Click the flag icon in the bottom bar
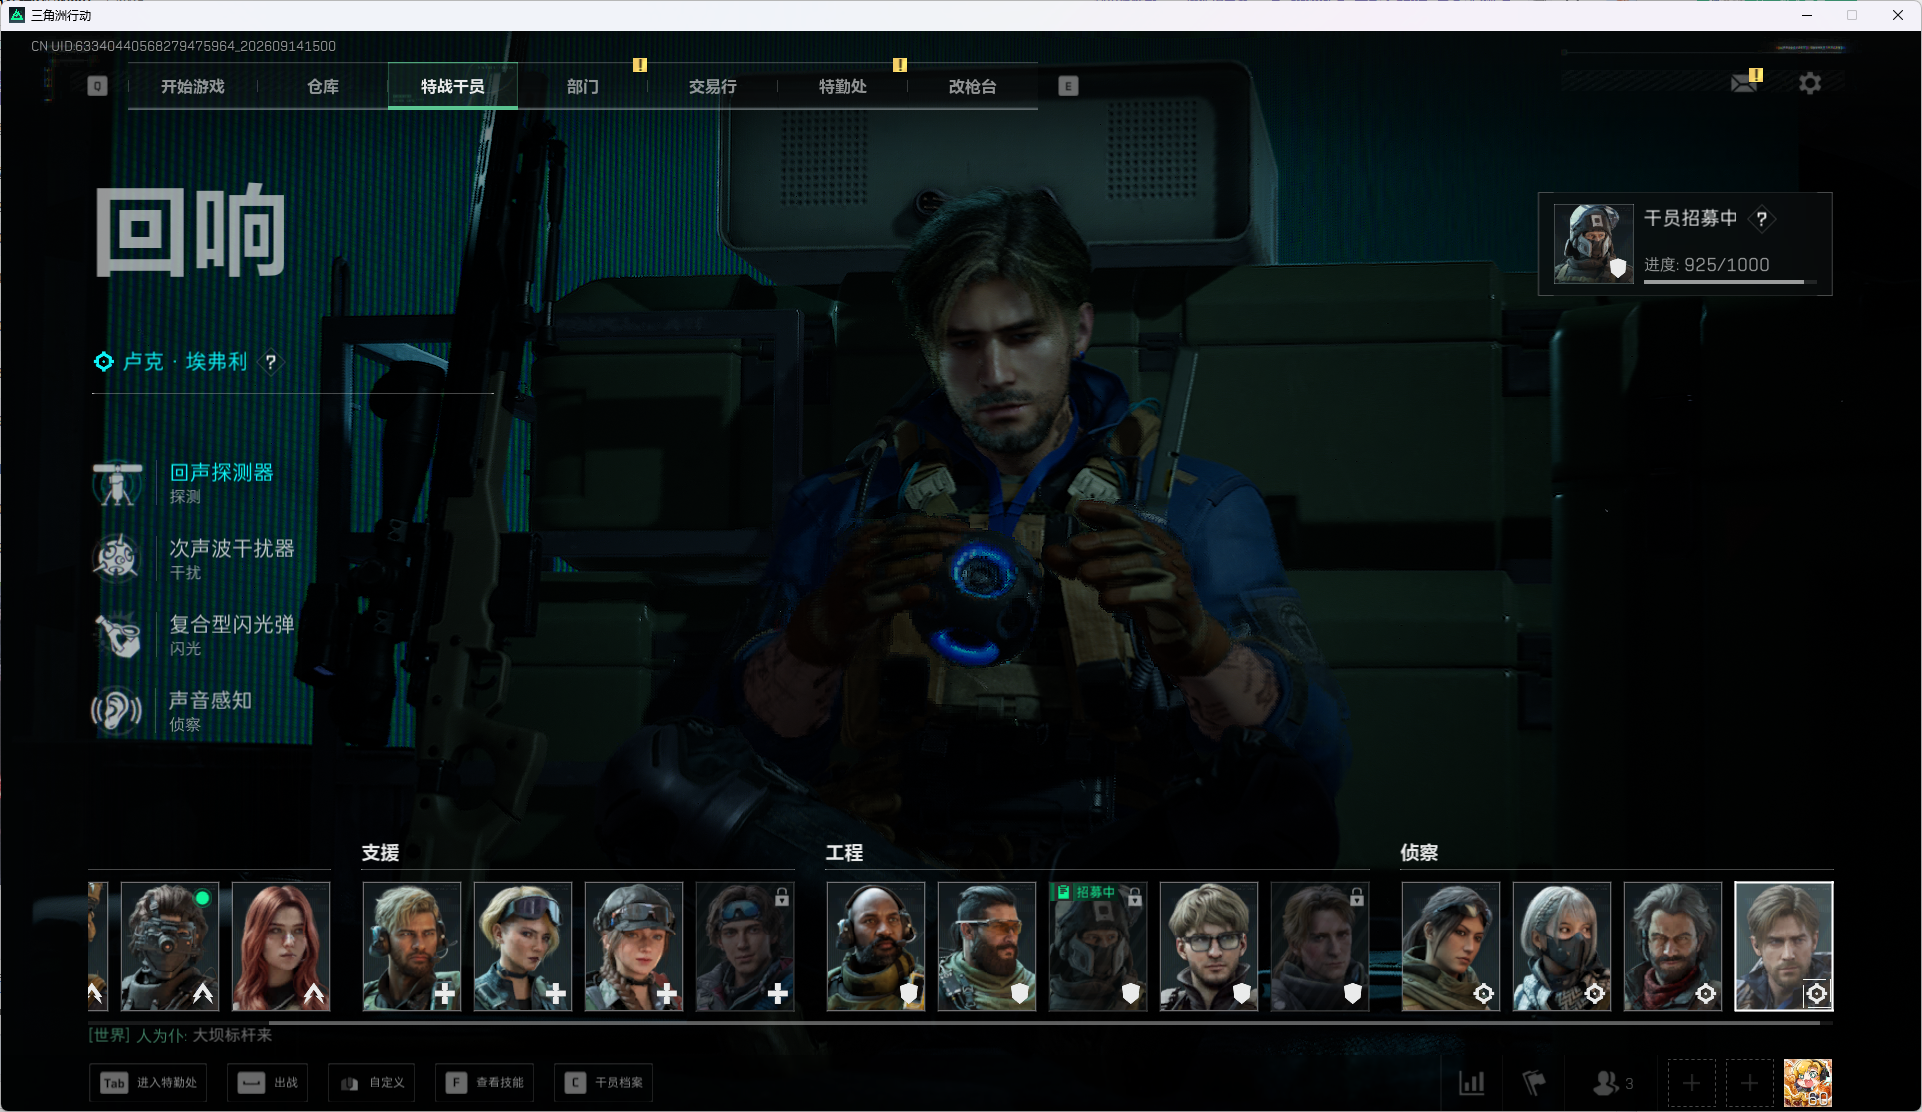The height and width of the screenshot is (1112, 1922). coord(1534,1082)
